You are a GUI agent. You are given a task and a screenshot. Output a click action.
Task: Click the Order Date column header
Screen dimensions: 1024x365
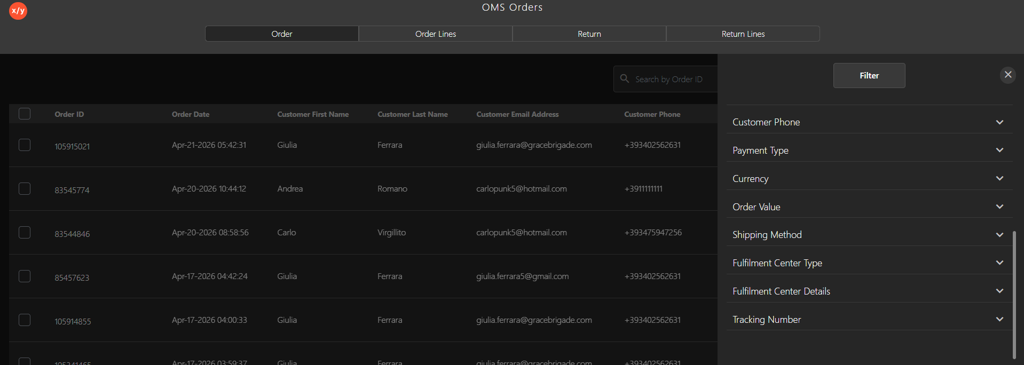point(191,114)
